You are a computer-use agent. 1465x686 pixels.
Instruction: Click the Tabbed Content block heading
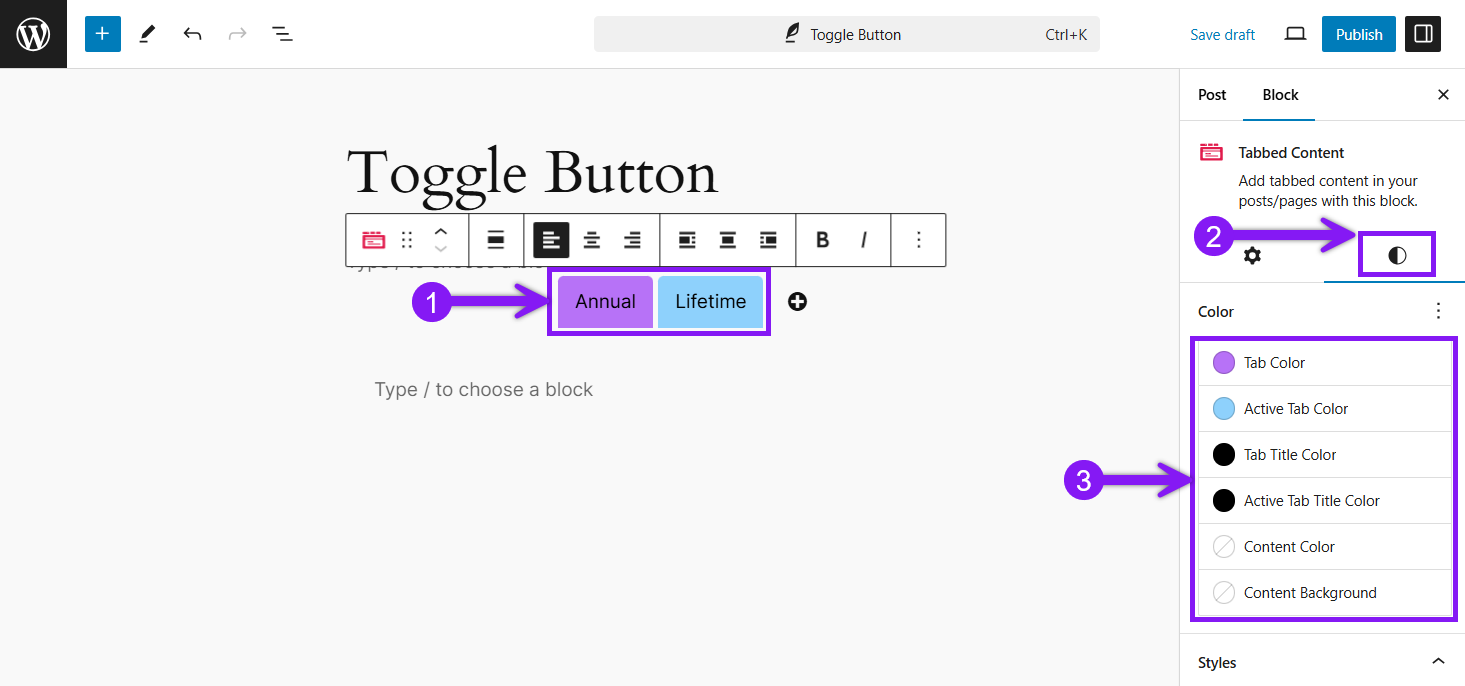[x=1291, y=153]
